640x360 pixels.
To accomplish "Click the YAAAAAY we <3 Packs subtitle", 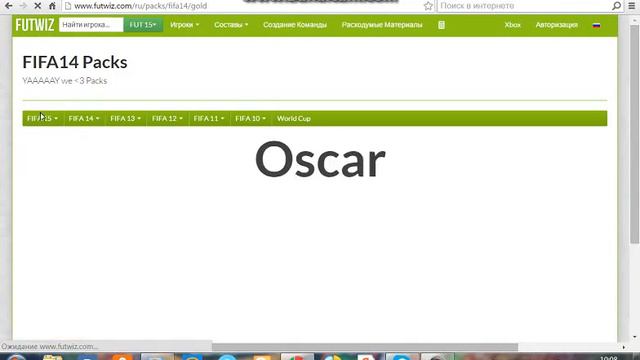I will click(x=64, y=81).
